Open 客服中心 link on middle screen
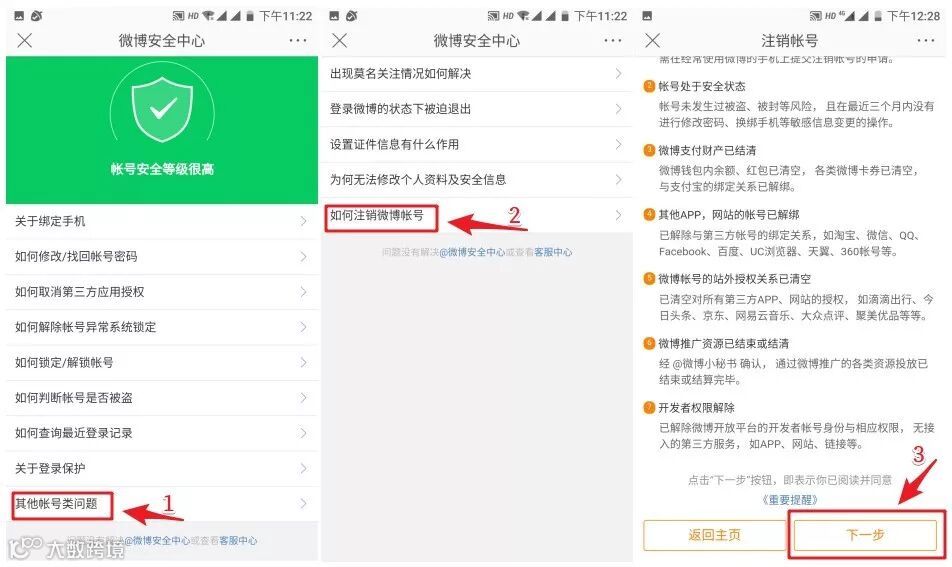The image size is (952, 567). [x=552, y=252]
